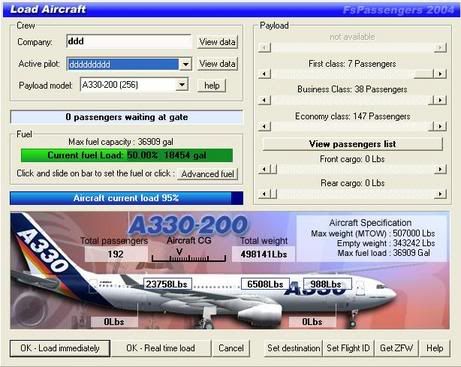
Task: Click OK - Load immediately
Action: click(x=60, y=348)
